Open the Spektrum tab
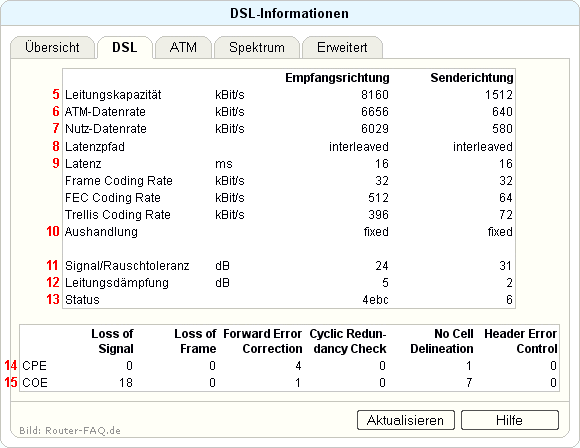The image size is (580, 448). [x=257, y=47]
